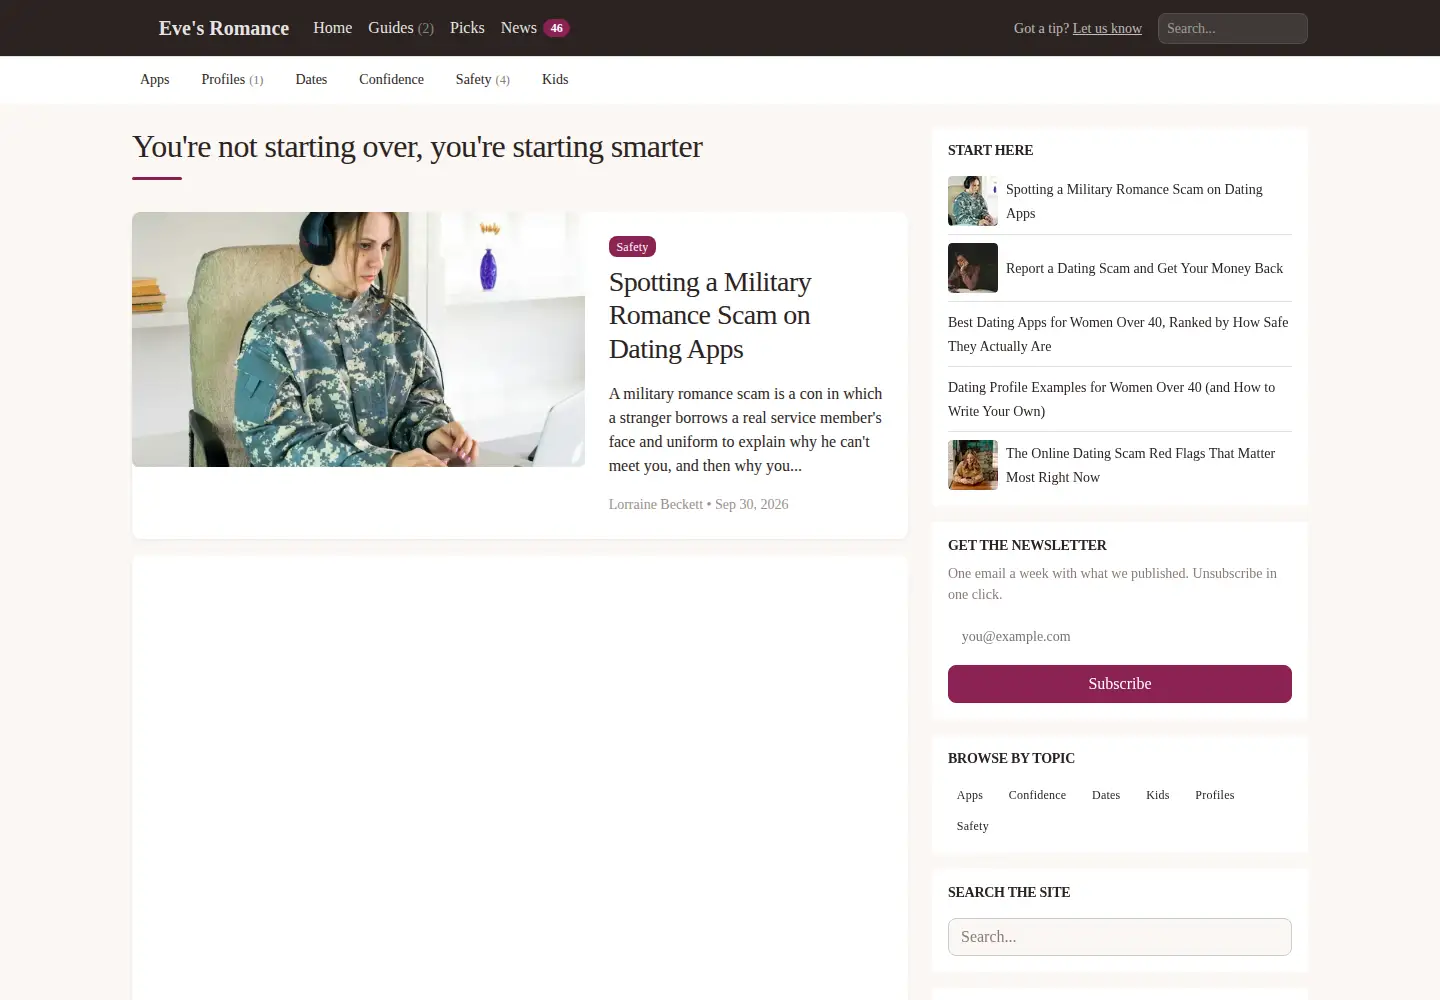Select the Dates category tab

(311, 79)
